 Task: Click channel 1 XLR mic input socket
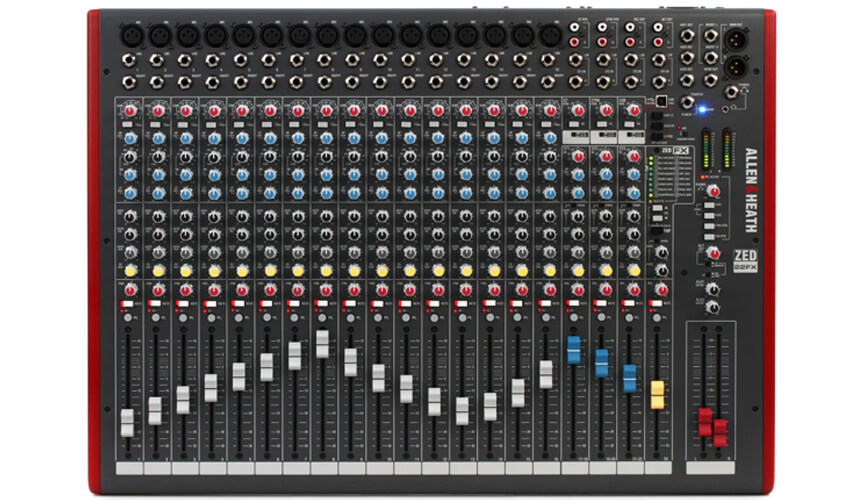click(x=132, y=36)
